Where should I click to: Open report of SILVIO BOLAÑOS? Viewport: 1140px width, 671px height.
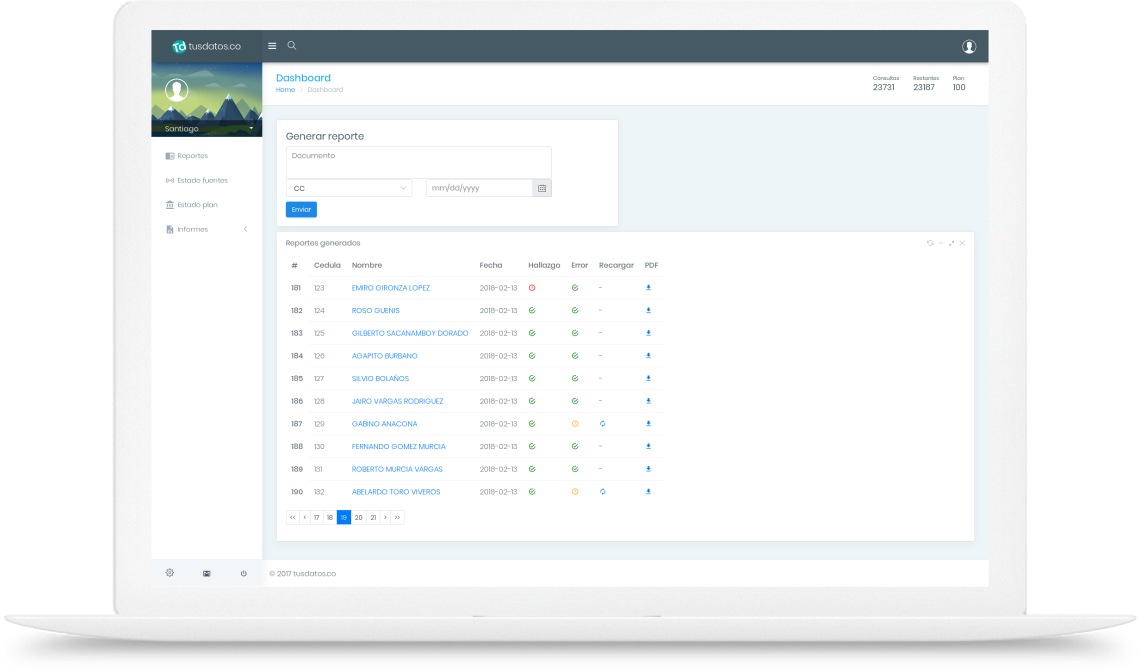[x=380, y=378]
